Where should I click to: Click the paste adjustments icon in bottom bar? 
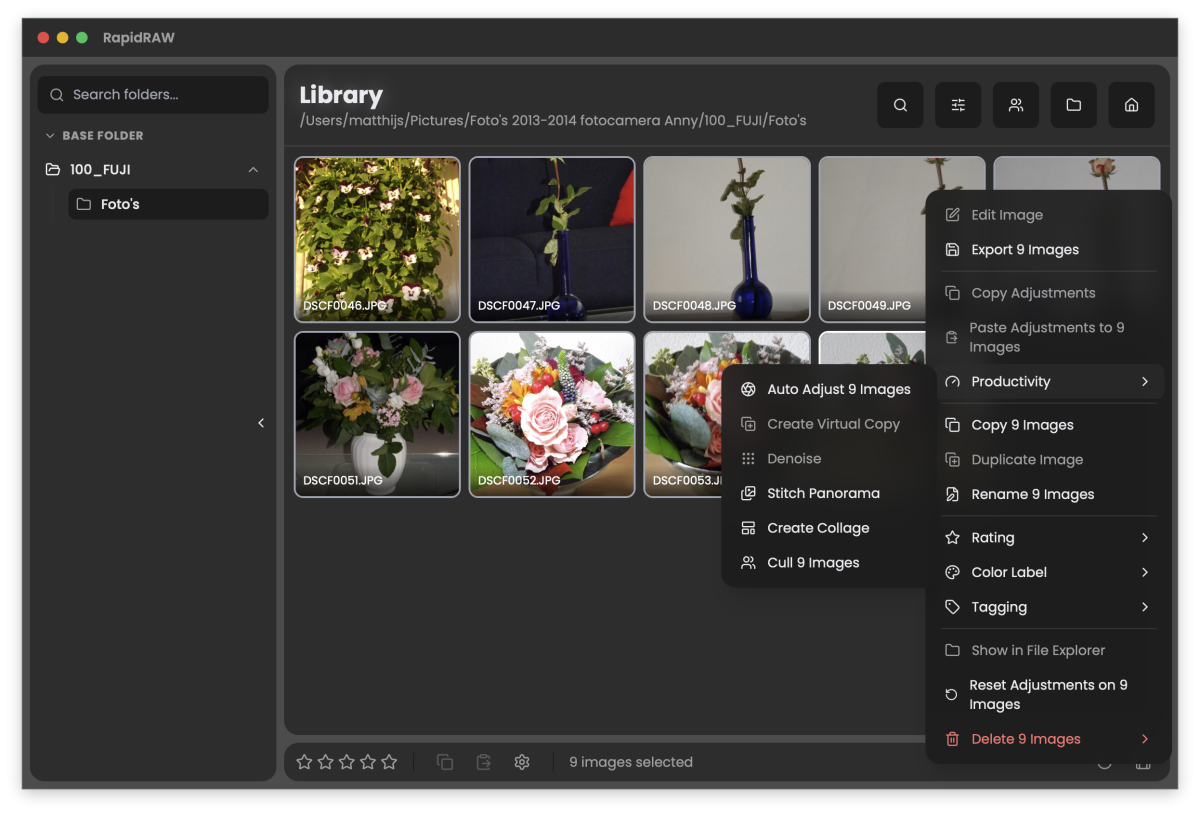pyautogui.click(x=484, y=762)
